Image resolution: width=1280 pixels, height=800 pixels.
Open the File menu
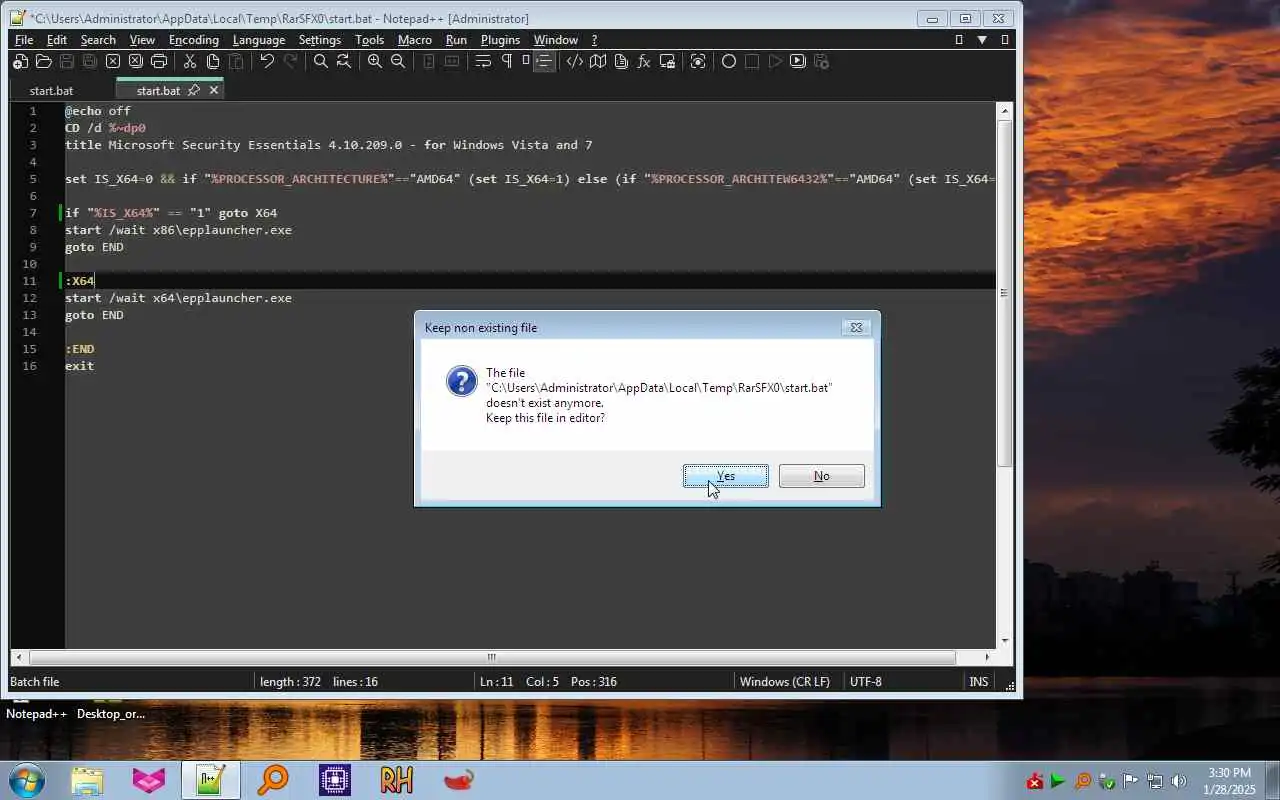[24, 40]
